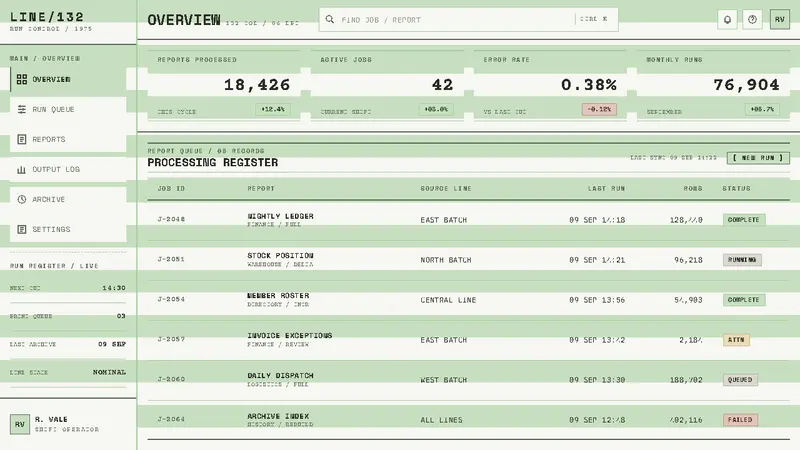Image resolution: width=800 pixels, height=450 pixels.
Task: Click the Run Queue sliders icon
Action: tap(21, 109)
